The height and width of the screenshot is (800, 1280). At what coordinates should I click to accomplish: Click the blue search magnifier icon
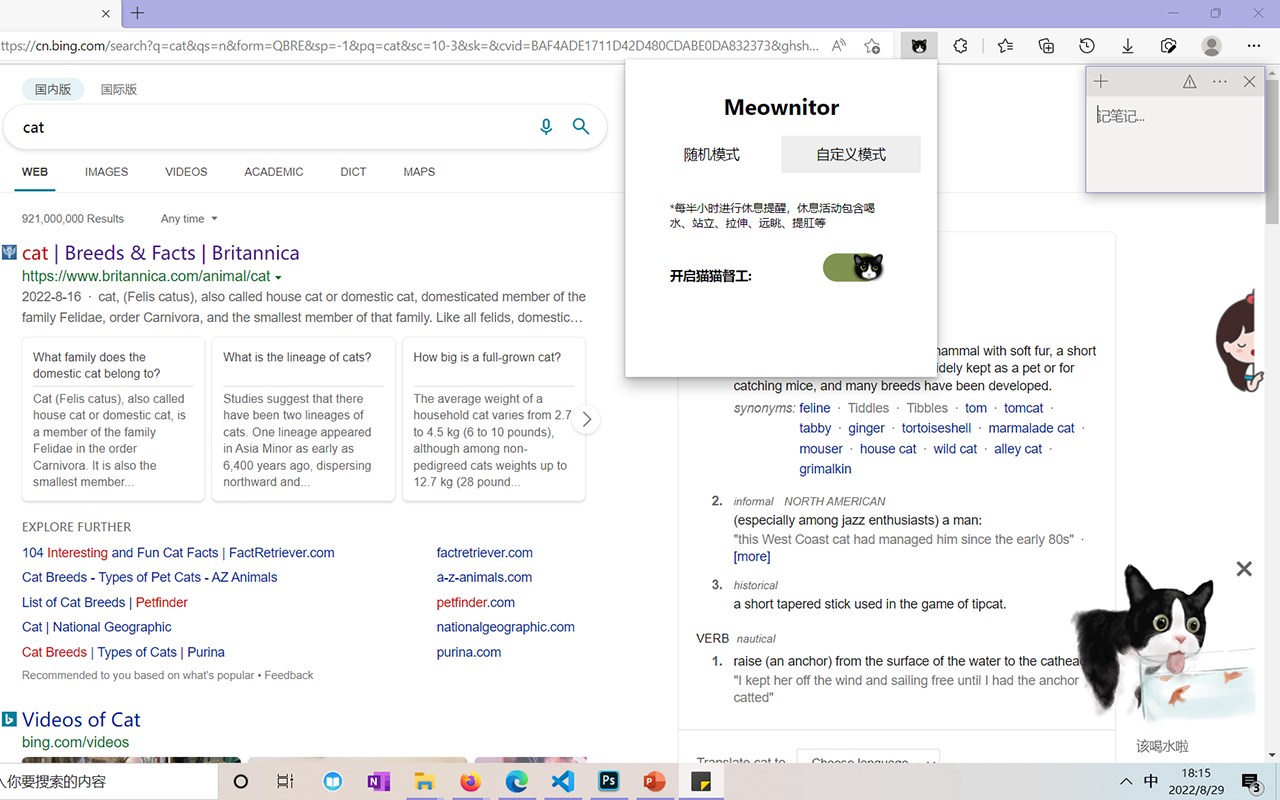(x=581, y=127)
